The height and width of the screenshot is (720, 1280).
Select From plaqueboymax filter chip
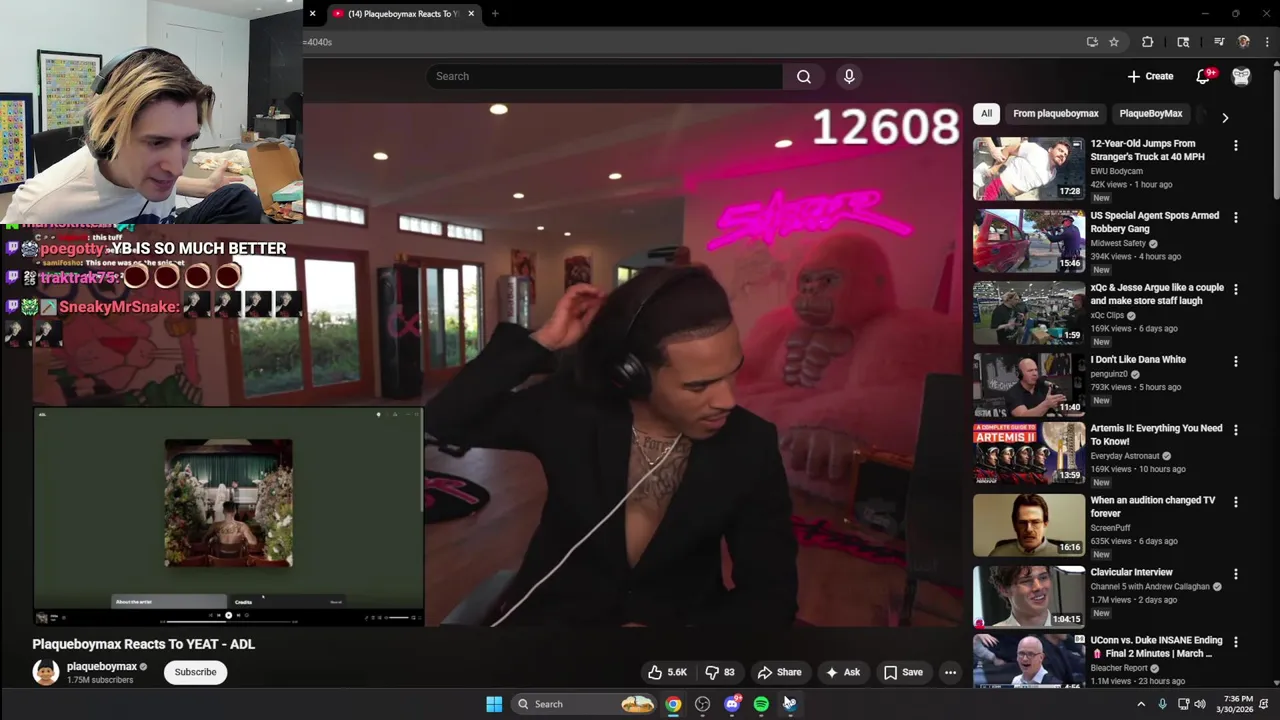(1055, 114)
